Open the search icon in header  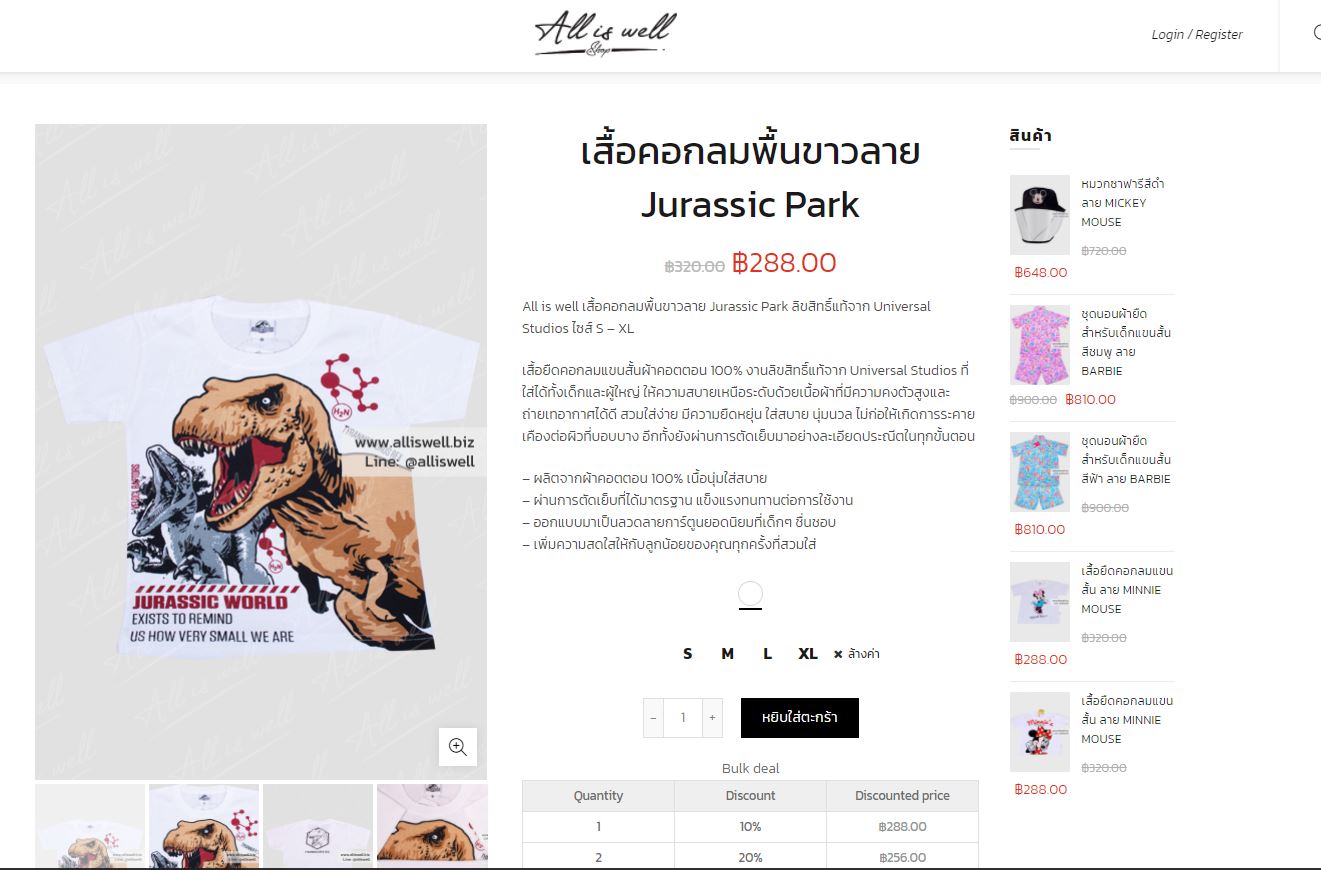click(1316, 33)
